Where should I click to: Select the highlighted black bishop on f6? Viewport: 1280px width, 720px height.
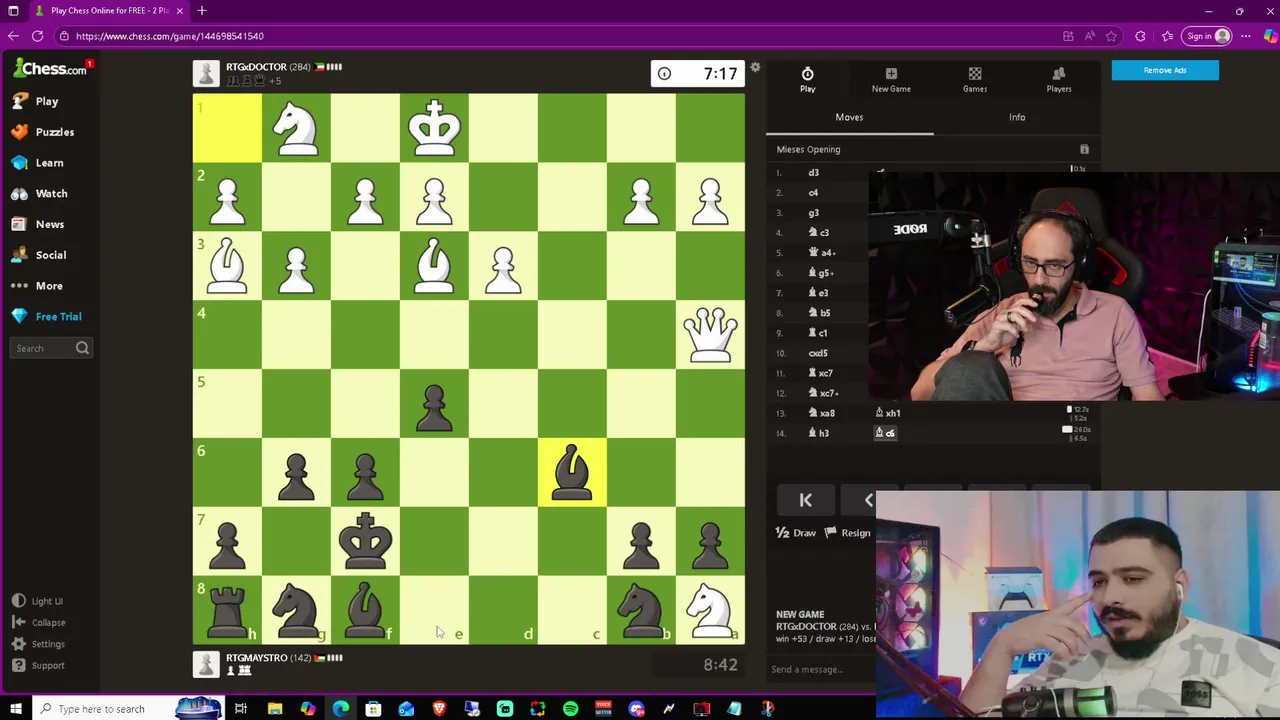pos(572,472)
